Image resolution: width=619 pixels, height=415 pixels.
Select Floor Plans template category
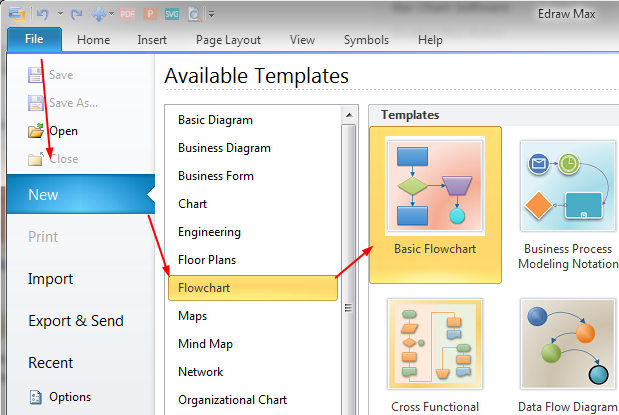coord(207,260)
